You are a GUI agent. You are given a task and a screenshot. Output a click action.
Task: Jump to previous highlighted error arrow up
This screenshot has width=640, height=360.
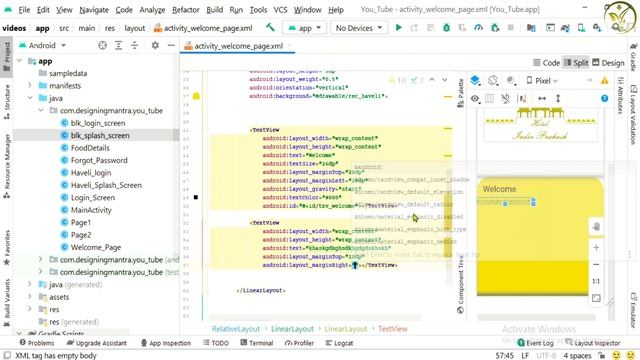(432, 80)
